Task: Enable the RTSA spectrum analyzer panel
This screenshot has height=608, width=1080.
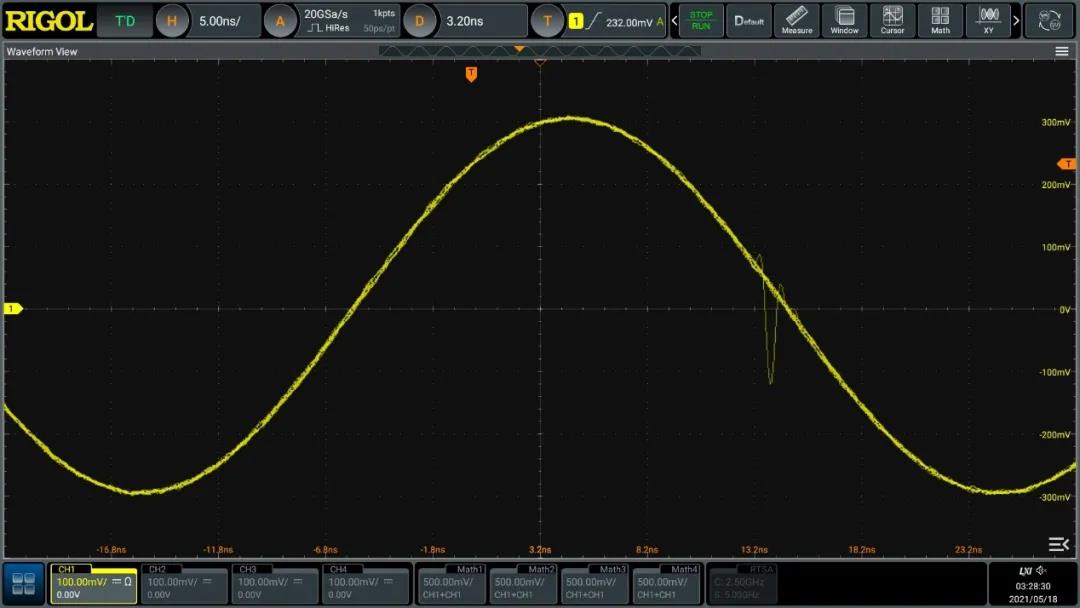Action: [x=742, y=584]
